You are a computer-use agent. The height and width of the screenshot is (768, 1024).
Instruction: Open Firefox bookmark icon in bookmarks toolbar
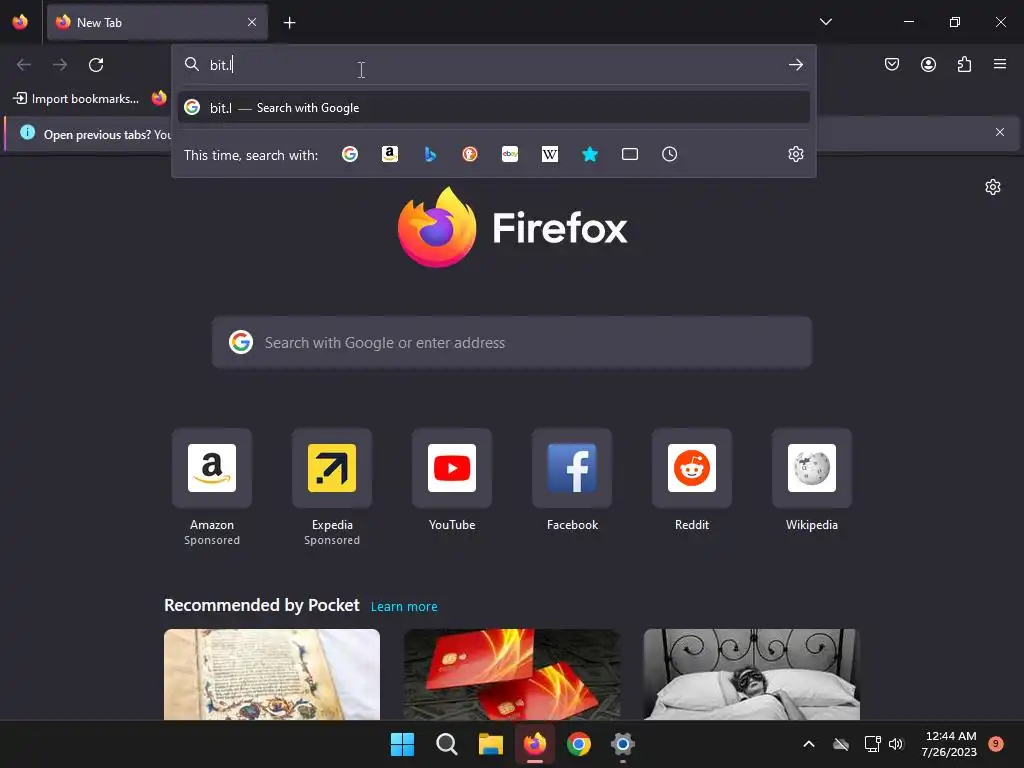[x=159, y=99]
